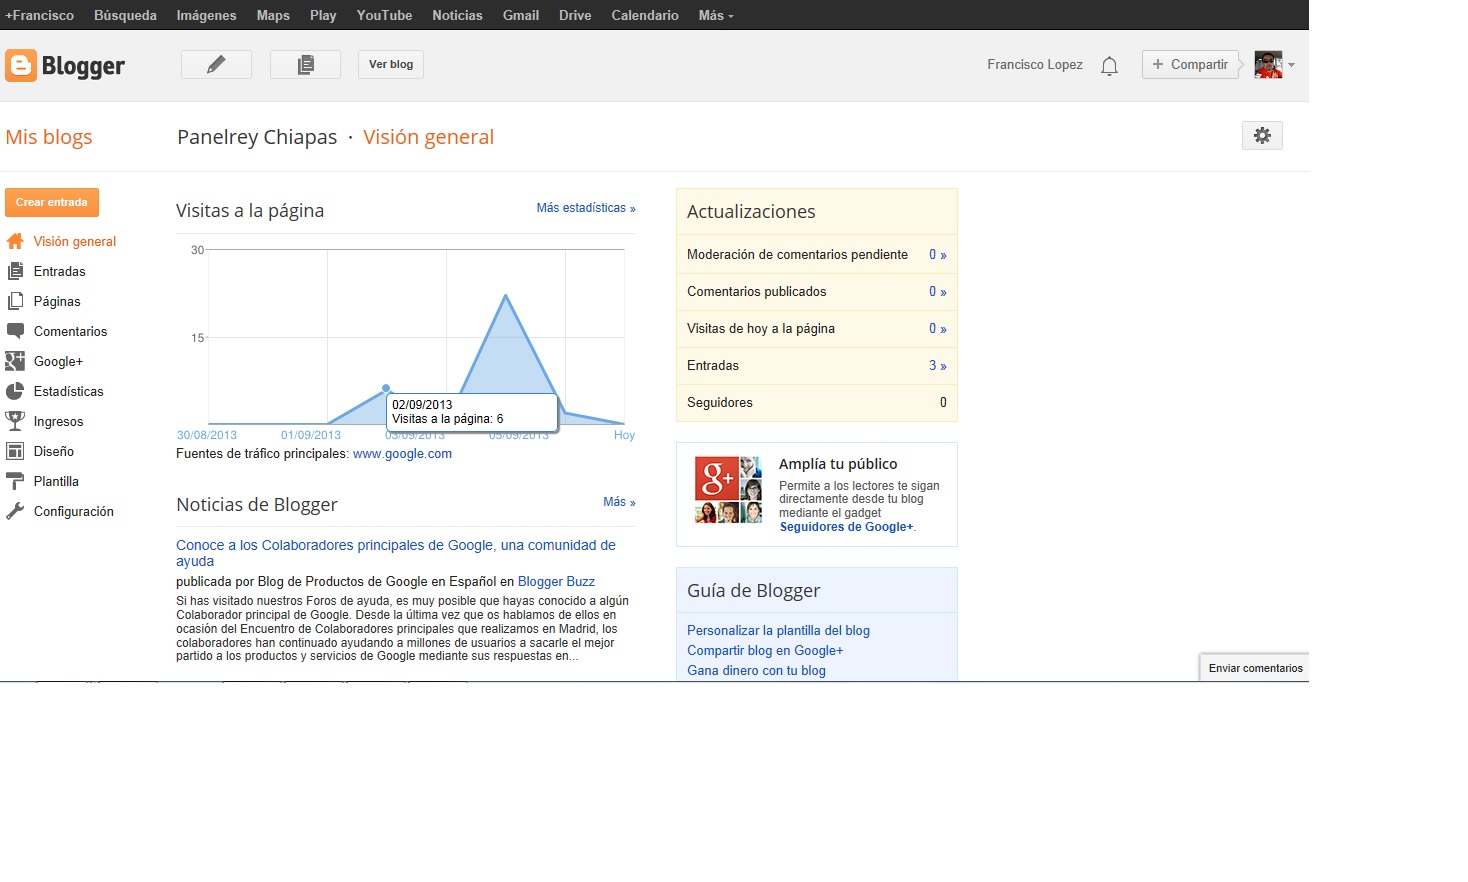Open Estadísticas from the sidebar

pyautogui.click(x=68, y=391)
